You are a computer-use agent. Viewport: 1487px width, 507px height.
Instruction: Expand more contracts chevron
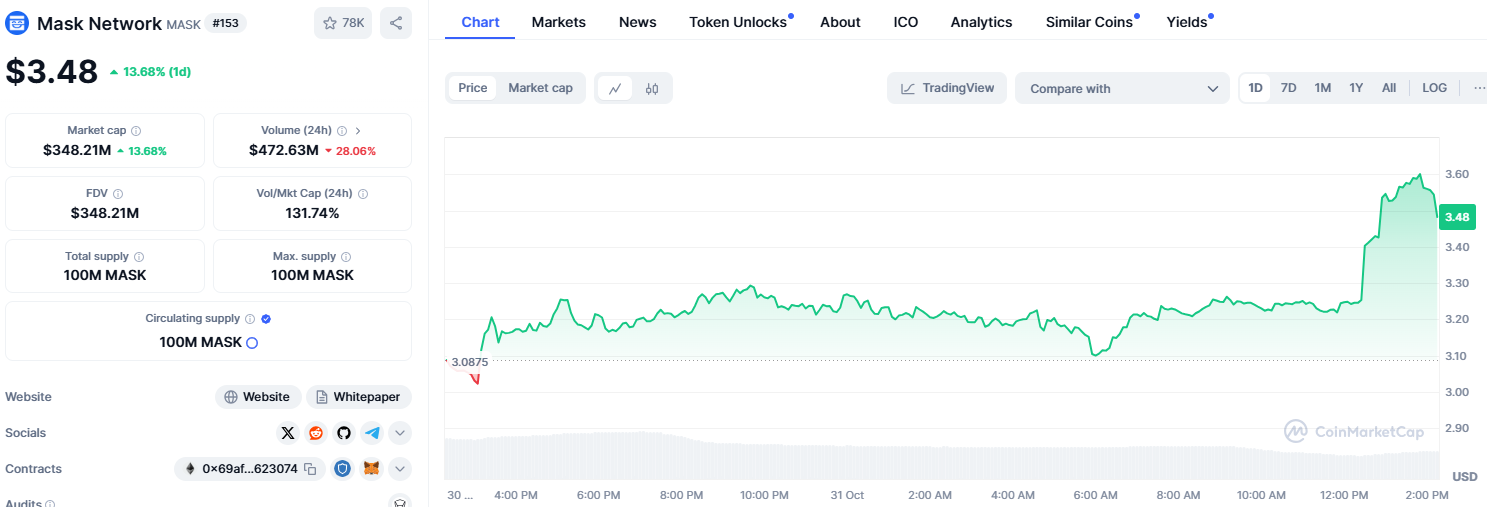[400, 469]
